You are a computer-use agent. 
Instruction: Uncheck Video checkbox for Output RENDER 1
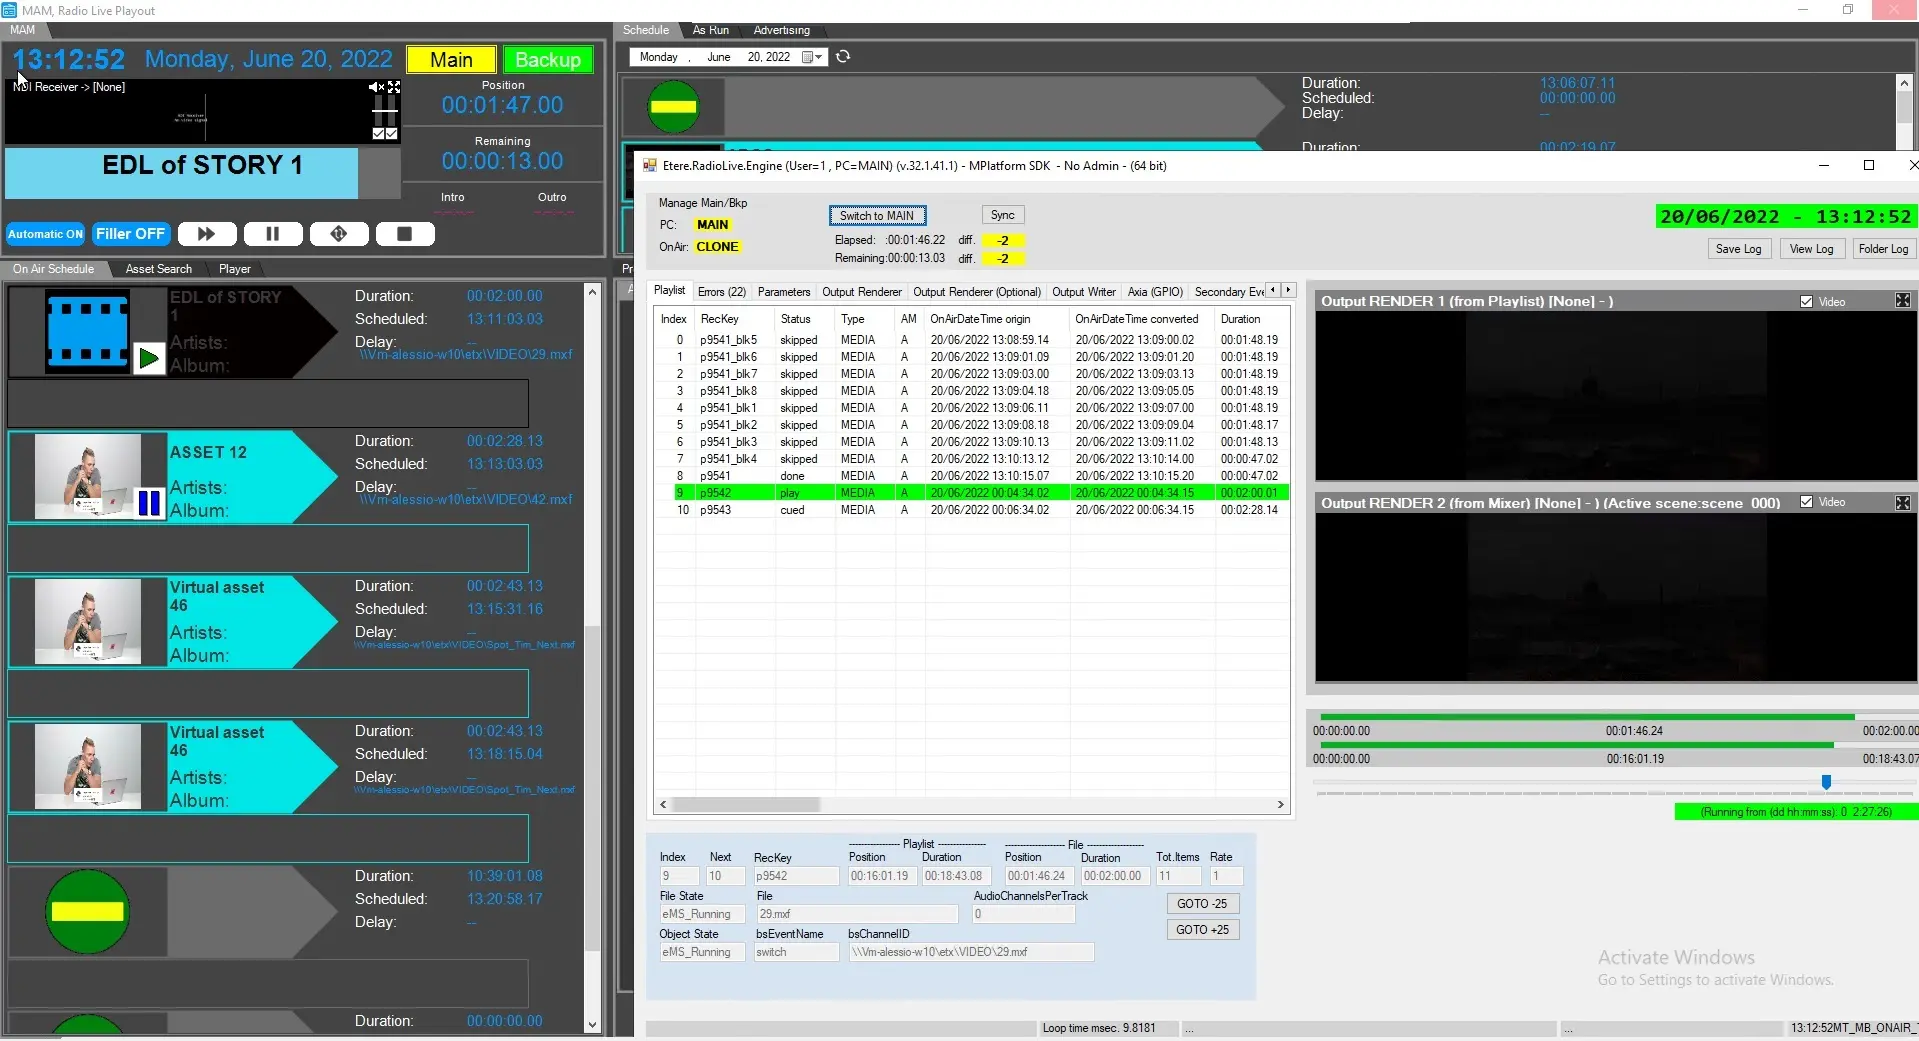pyautogui.click(x=1806, y=302)
